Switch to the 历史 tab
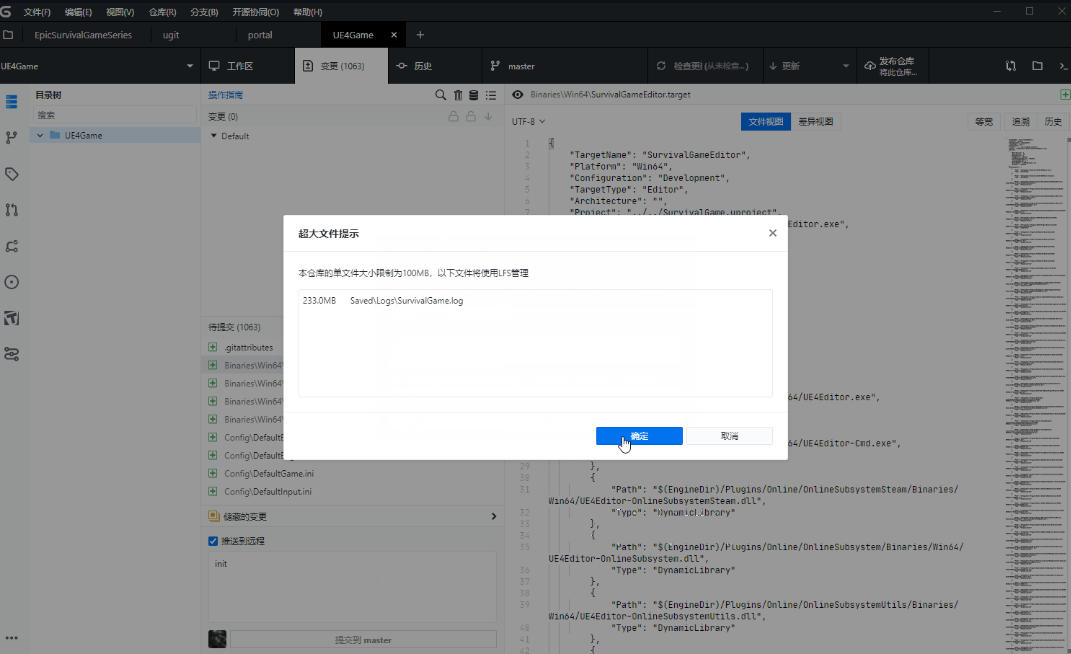 pyautogui.click(x=414, y=66)
